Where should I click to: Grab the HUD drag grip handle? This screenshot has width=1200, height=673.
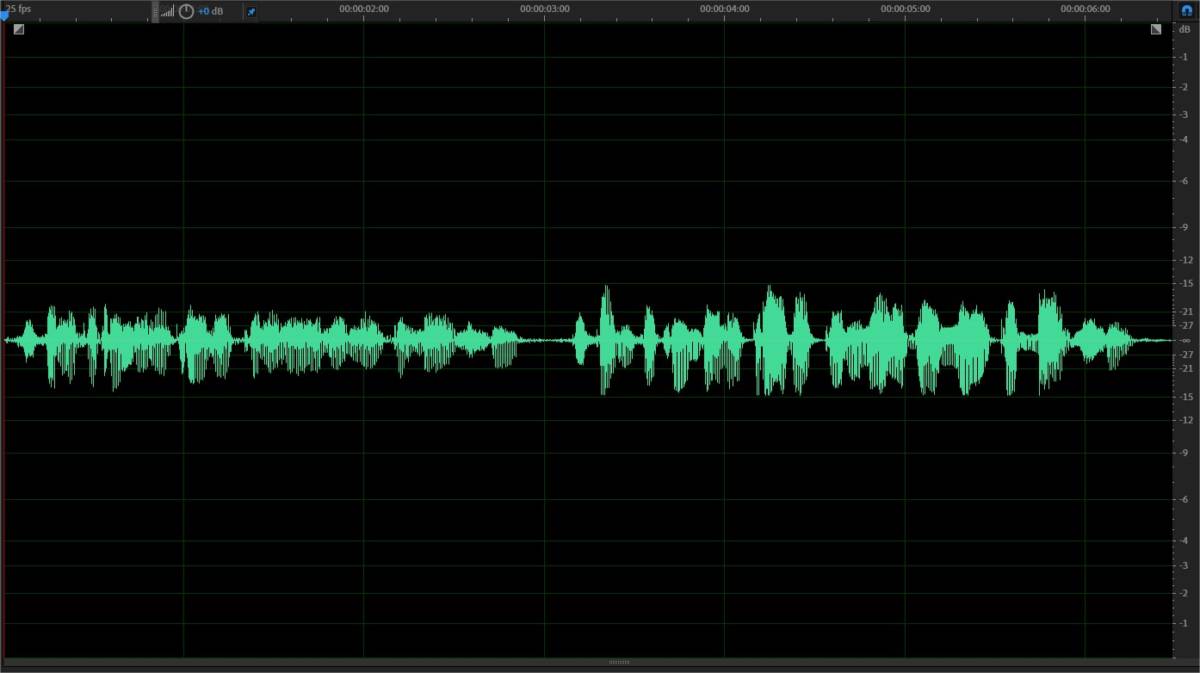click(x=155, y=11)
